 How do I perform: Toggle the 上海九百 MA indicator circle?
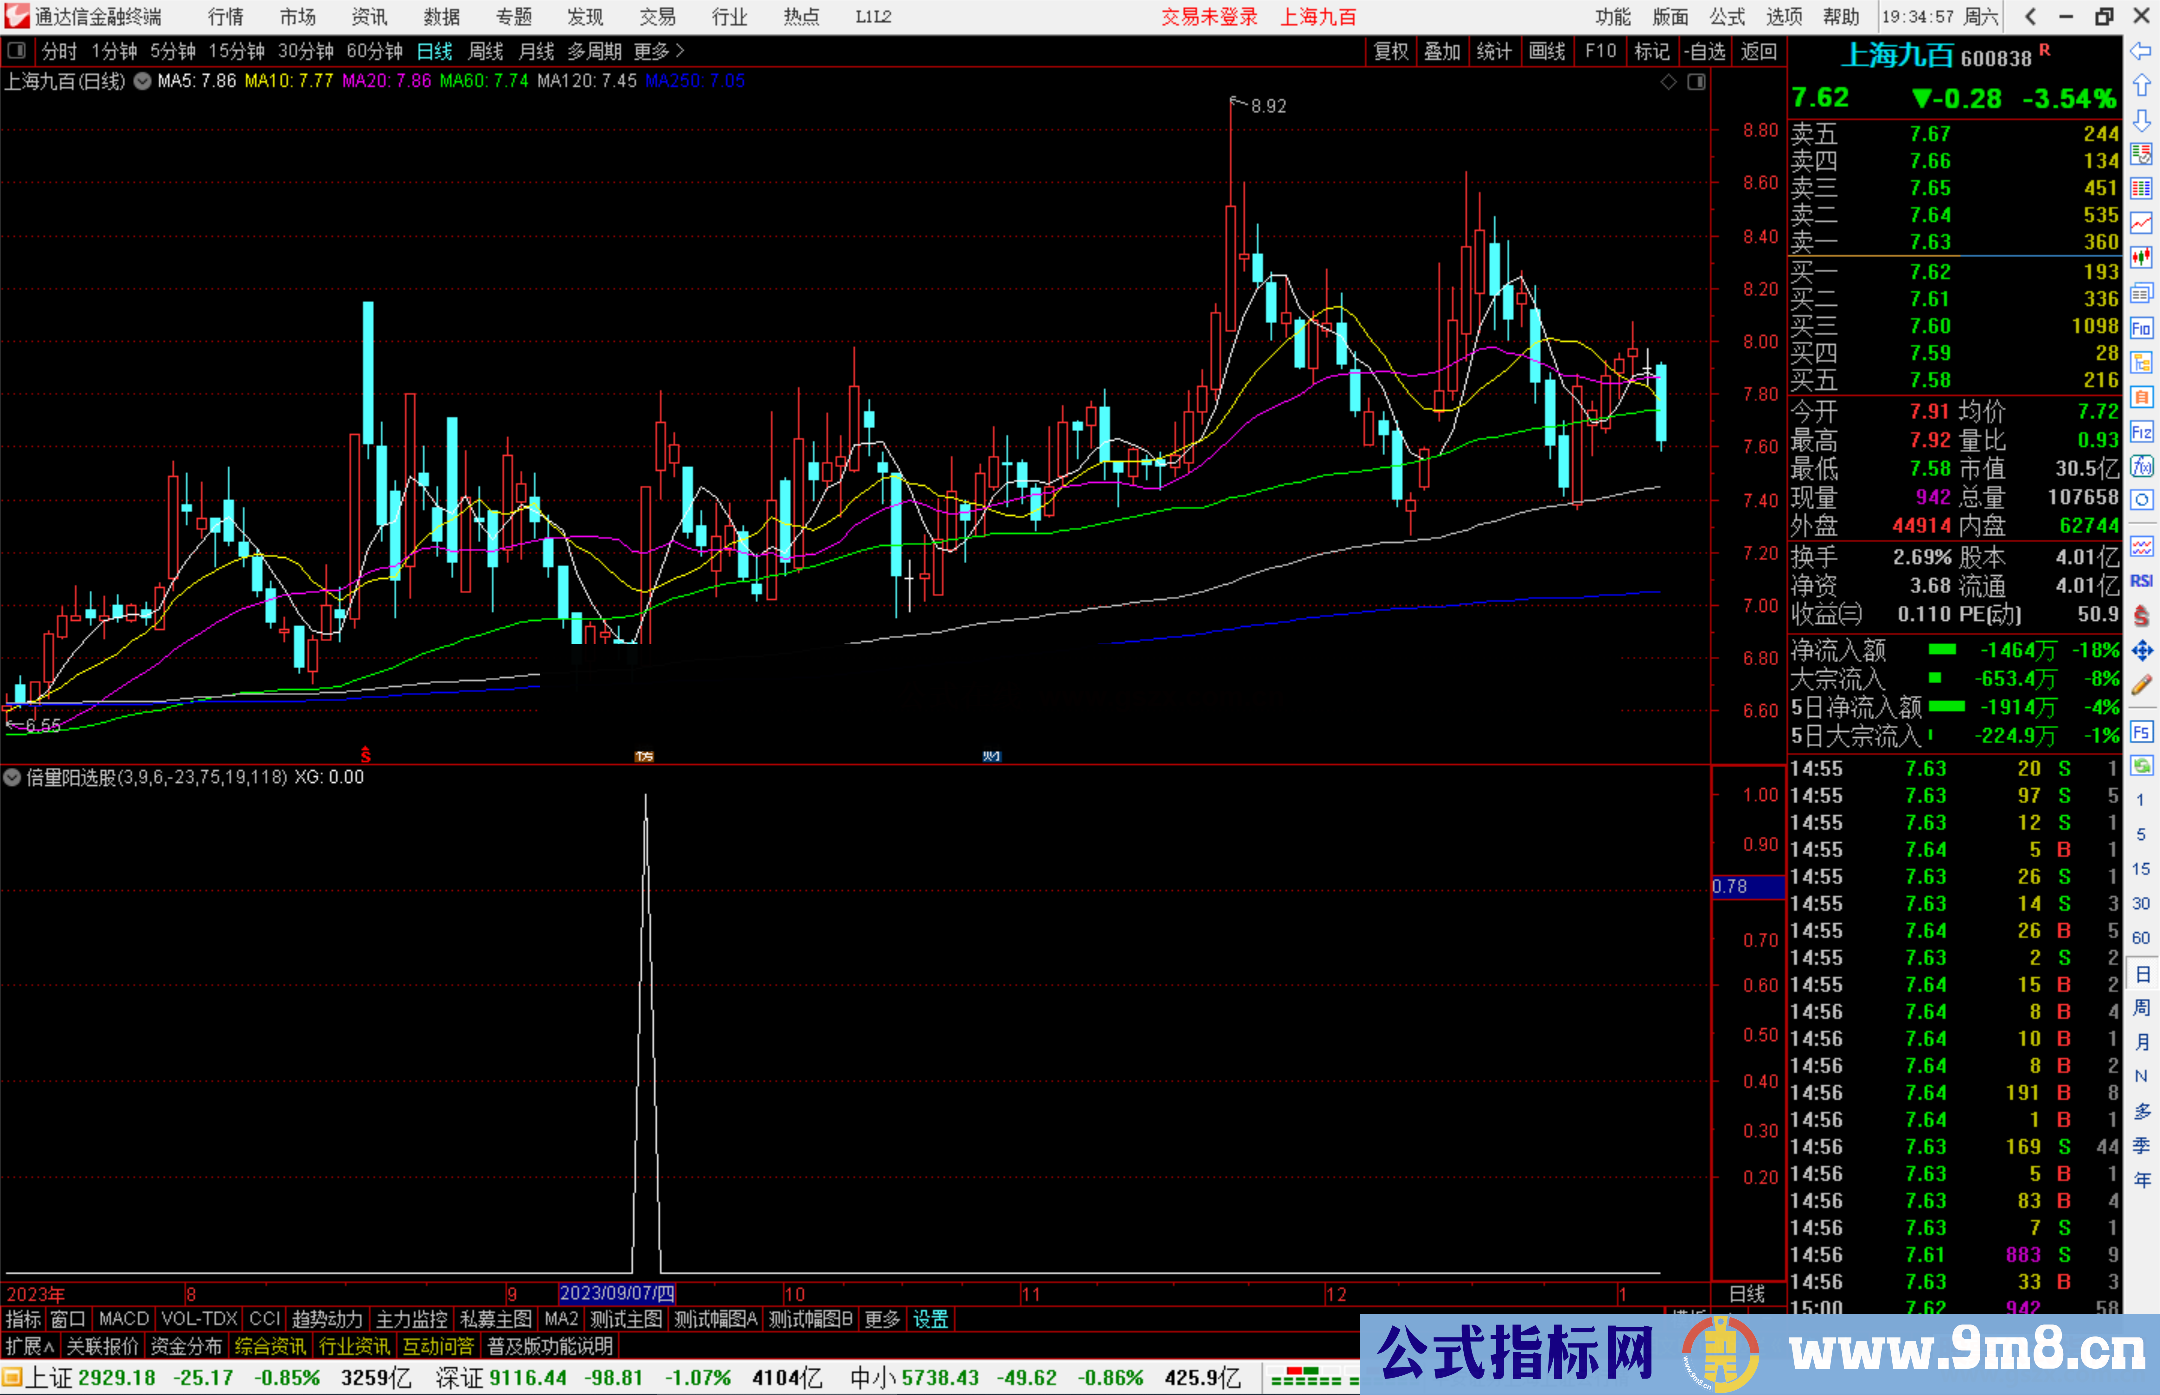coord(143,81)
